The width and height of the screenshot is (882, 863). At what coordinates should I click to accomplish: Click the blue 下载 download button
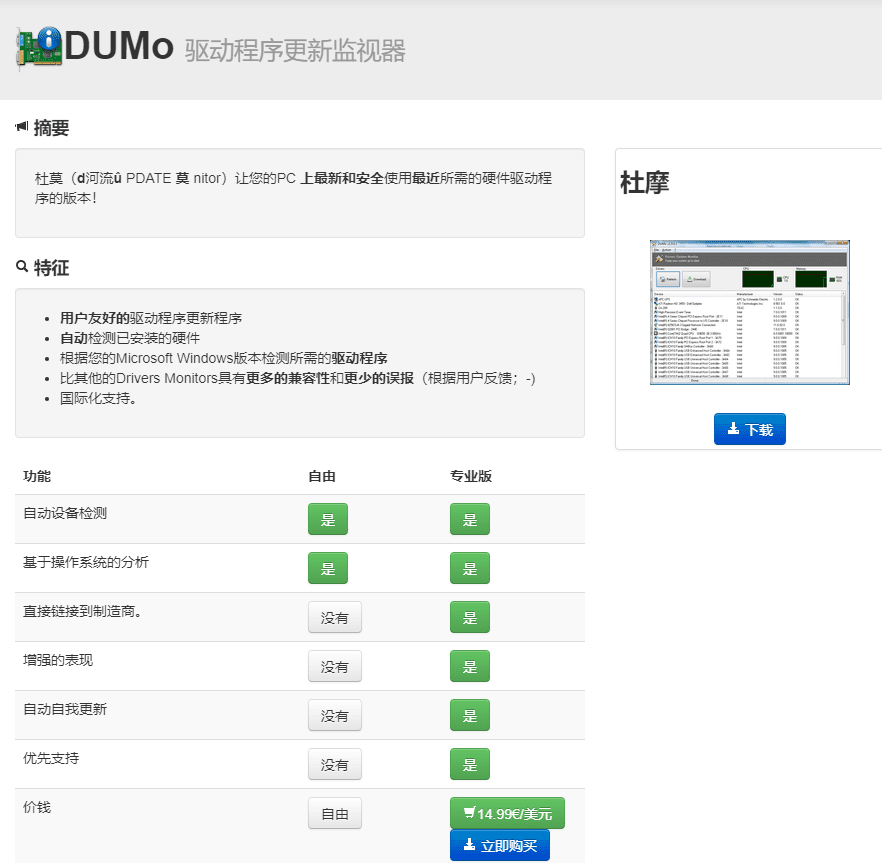click(749, 429)
